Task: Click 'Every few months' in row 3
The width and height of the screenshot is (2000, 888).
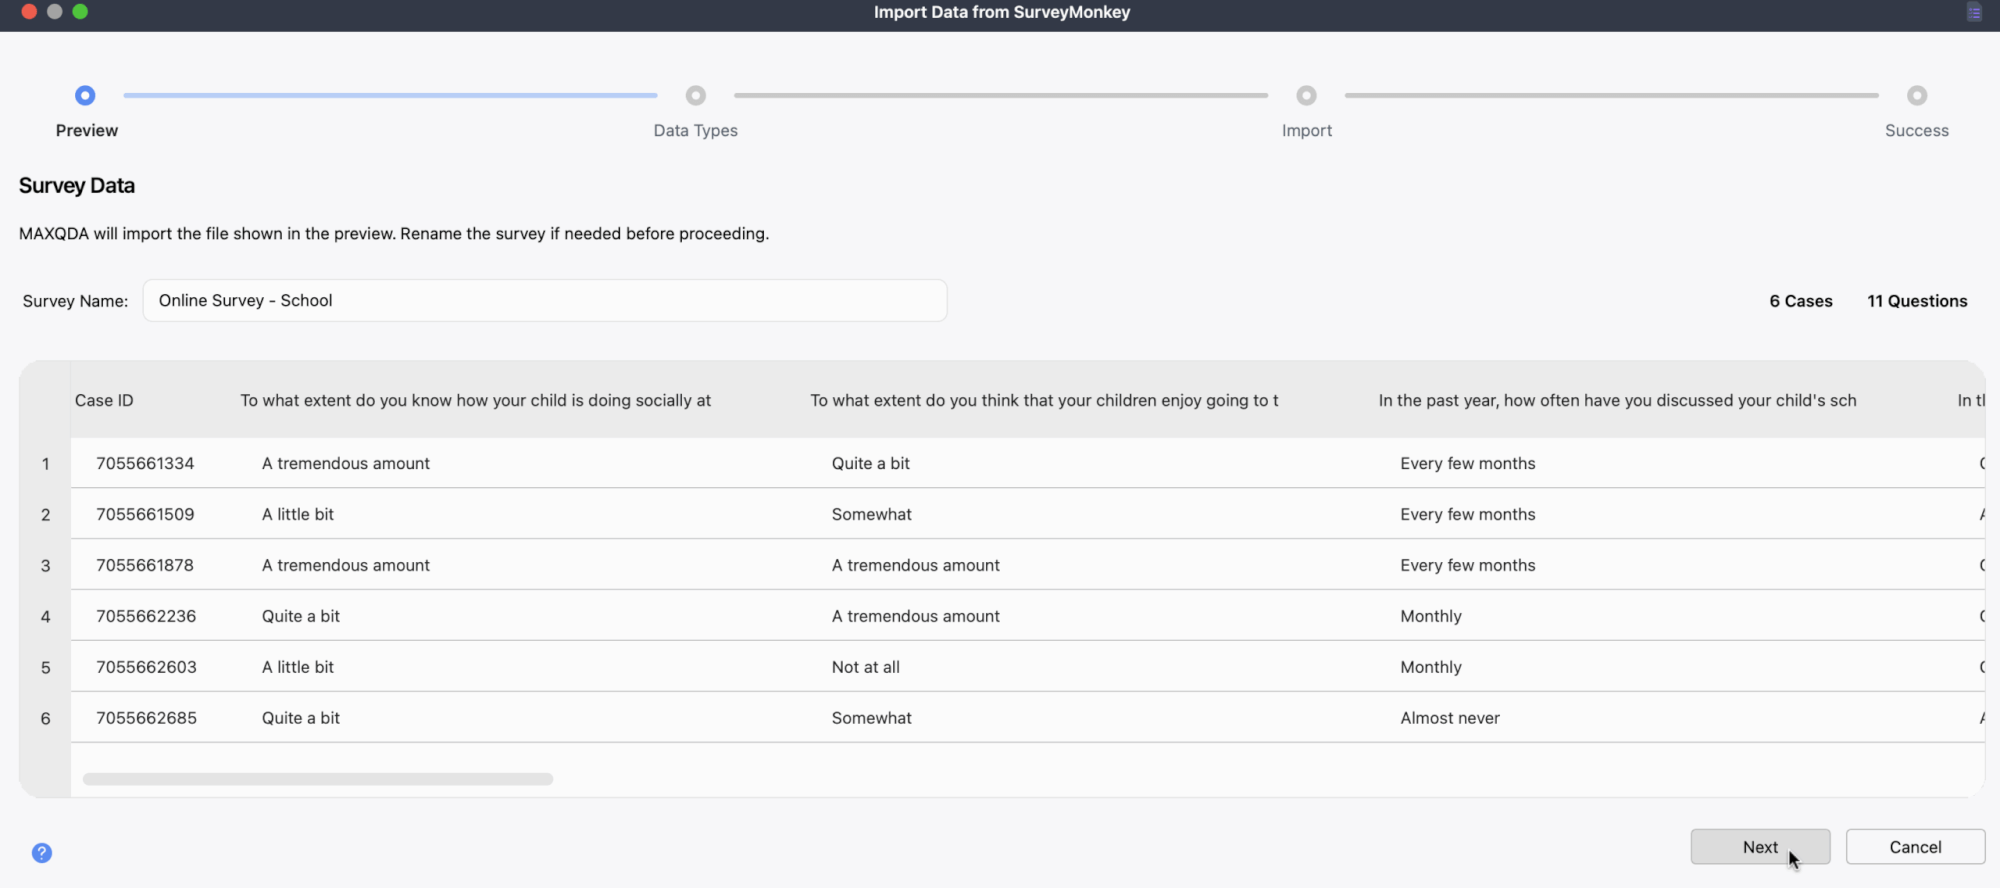Action: click(x=1468, y=565)
